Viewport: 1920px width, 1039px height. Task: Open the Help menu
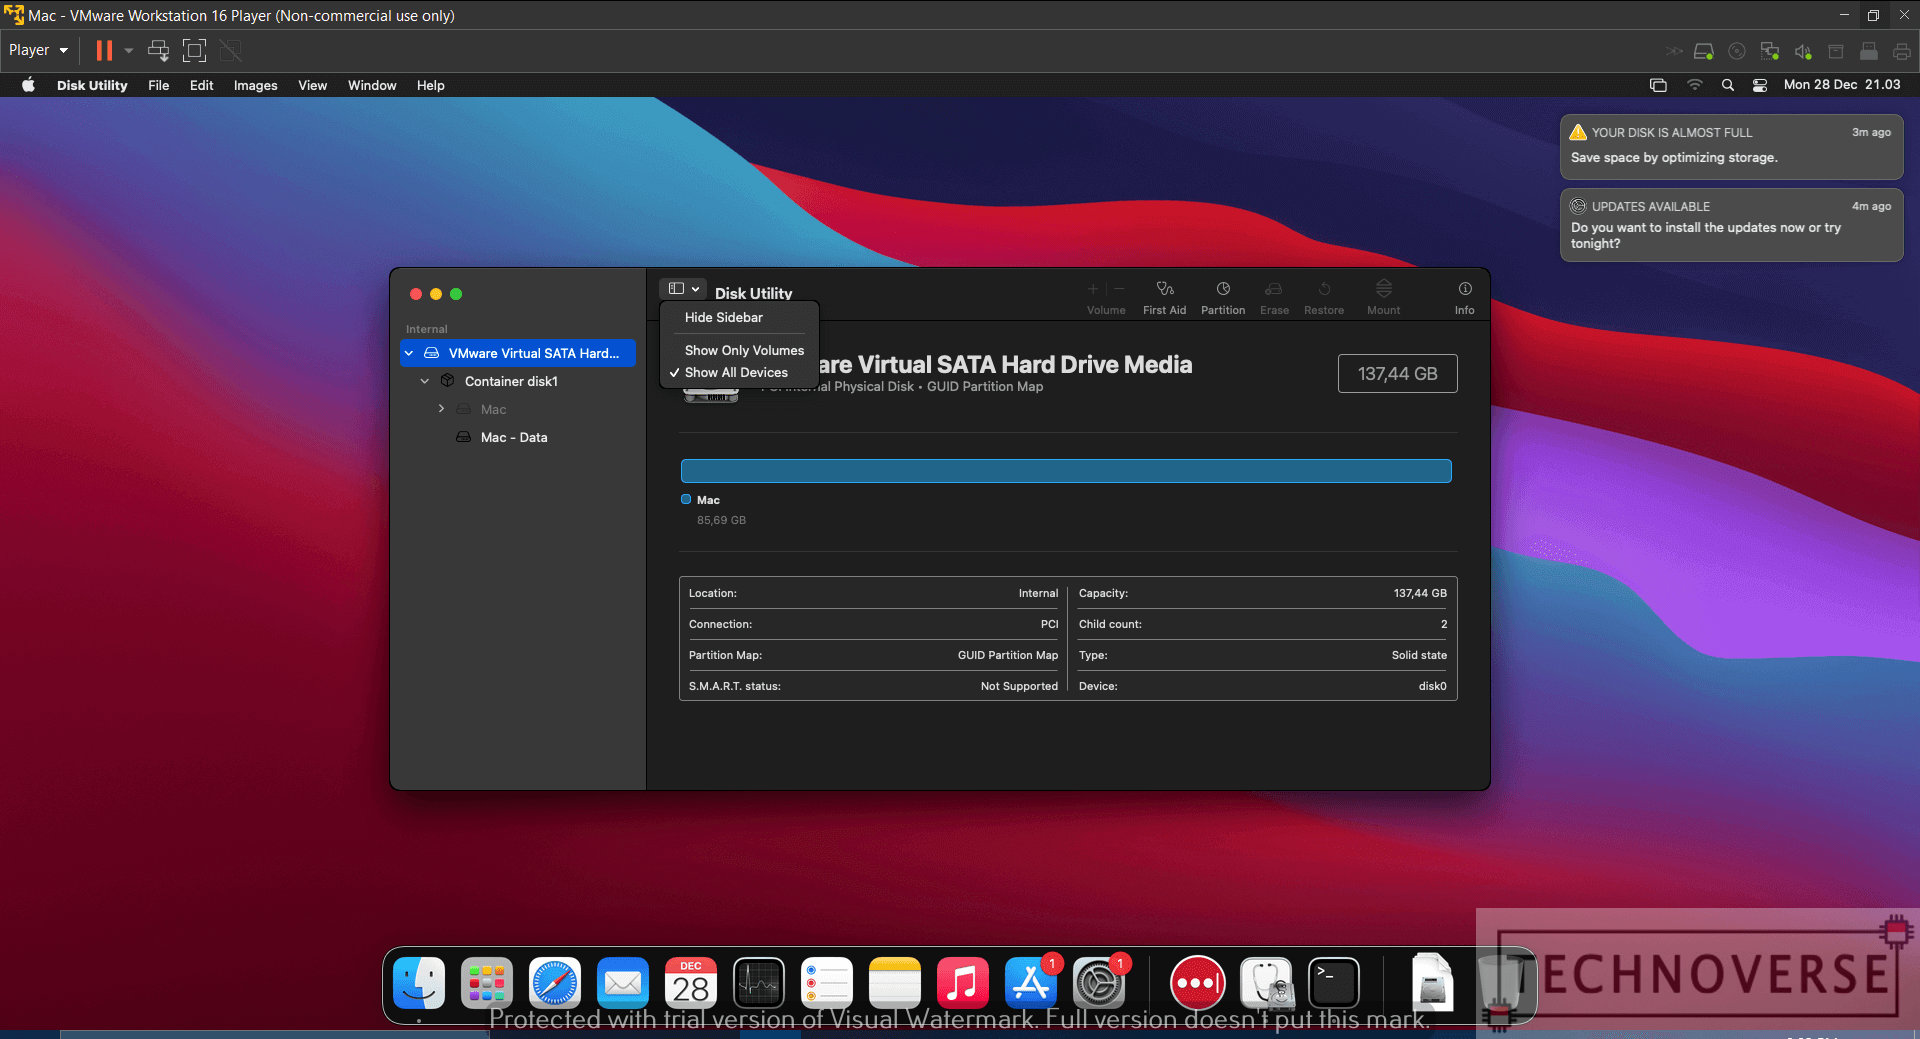click(430, 85)
